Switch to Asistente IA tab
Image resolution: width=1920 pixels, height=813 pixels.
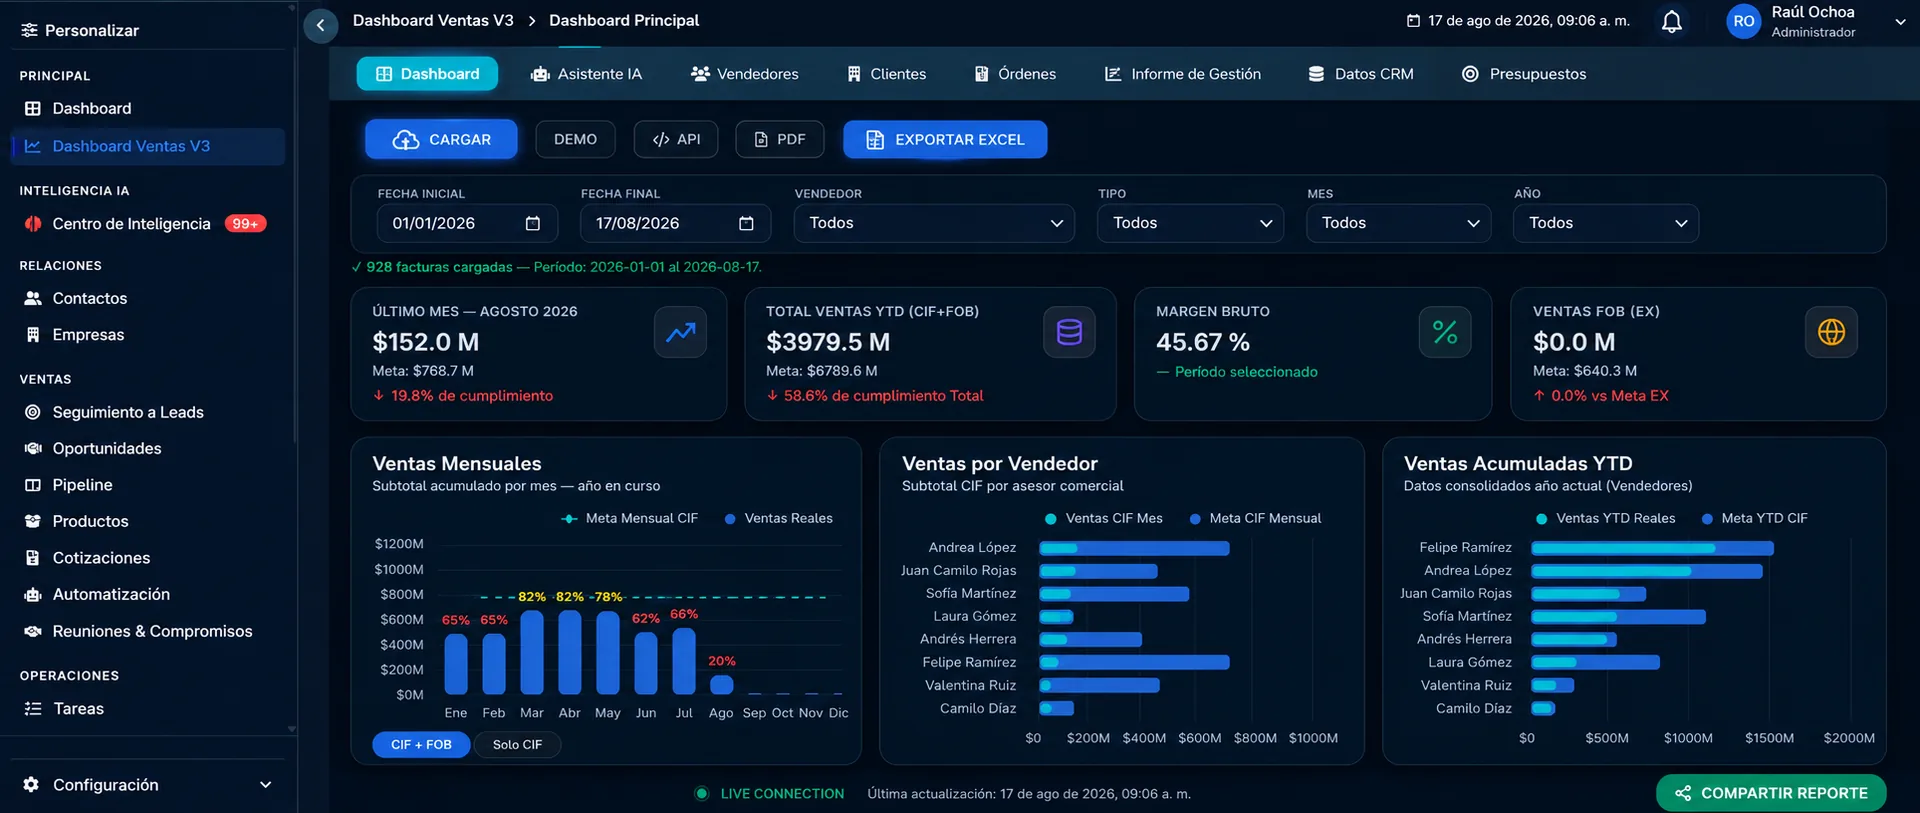586,74
